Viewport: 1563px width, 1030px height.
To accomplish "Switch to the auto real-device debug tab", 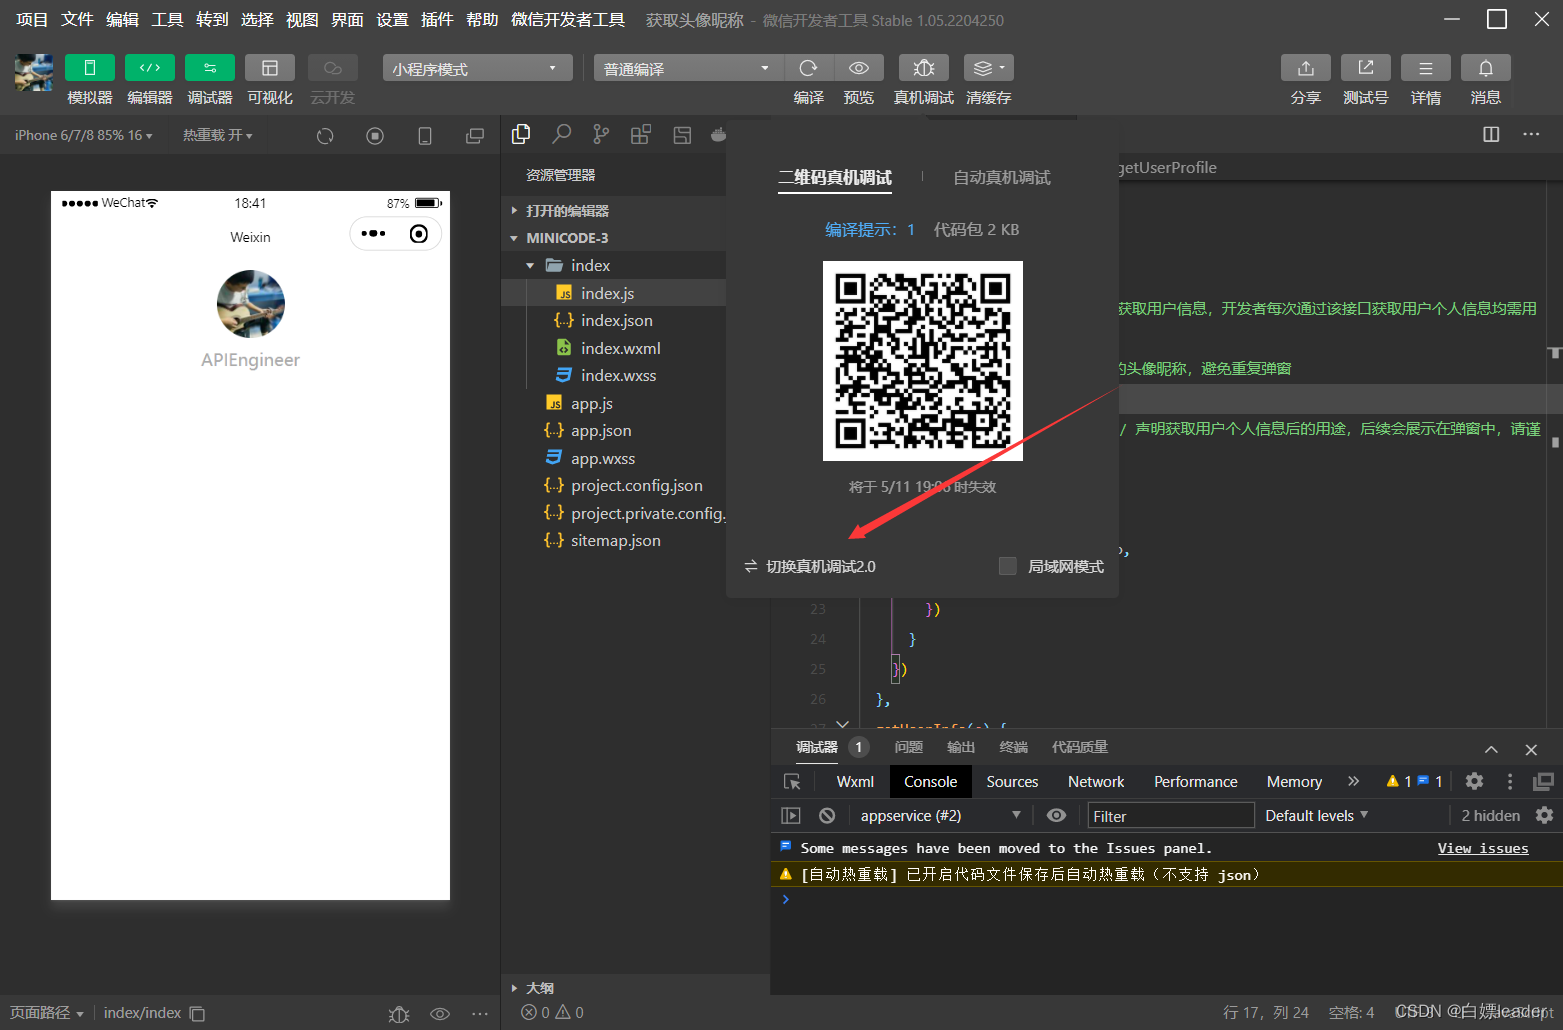I will (1002, 177).
